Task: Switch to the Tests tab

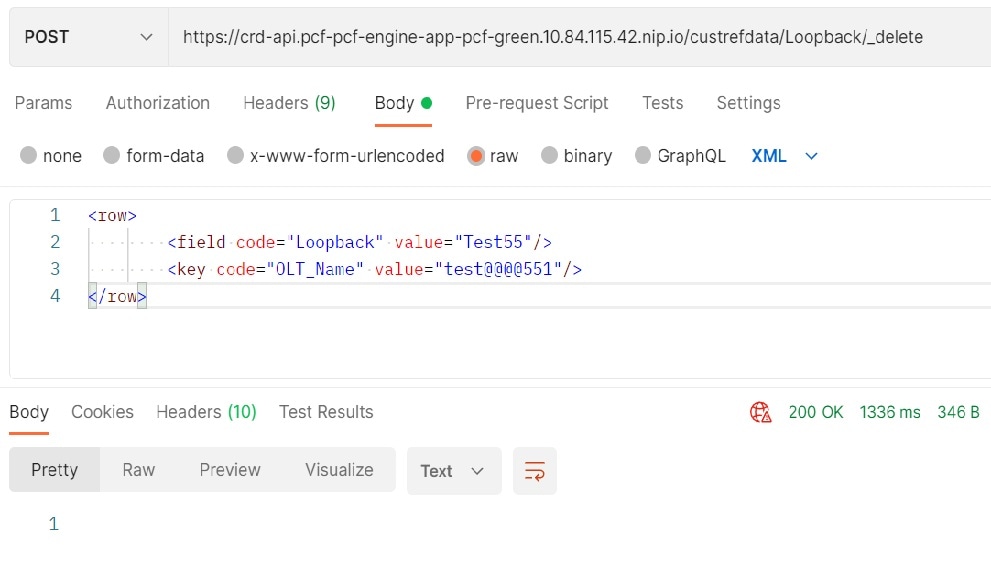Action: tap(662, 103)
